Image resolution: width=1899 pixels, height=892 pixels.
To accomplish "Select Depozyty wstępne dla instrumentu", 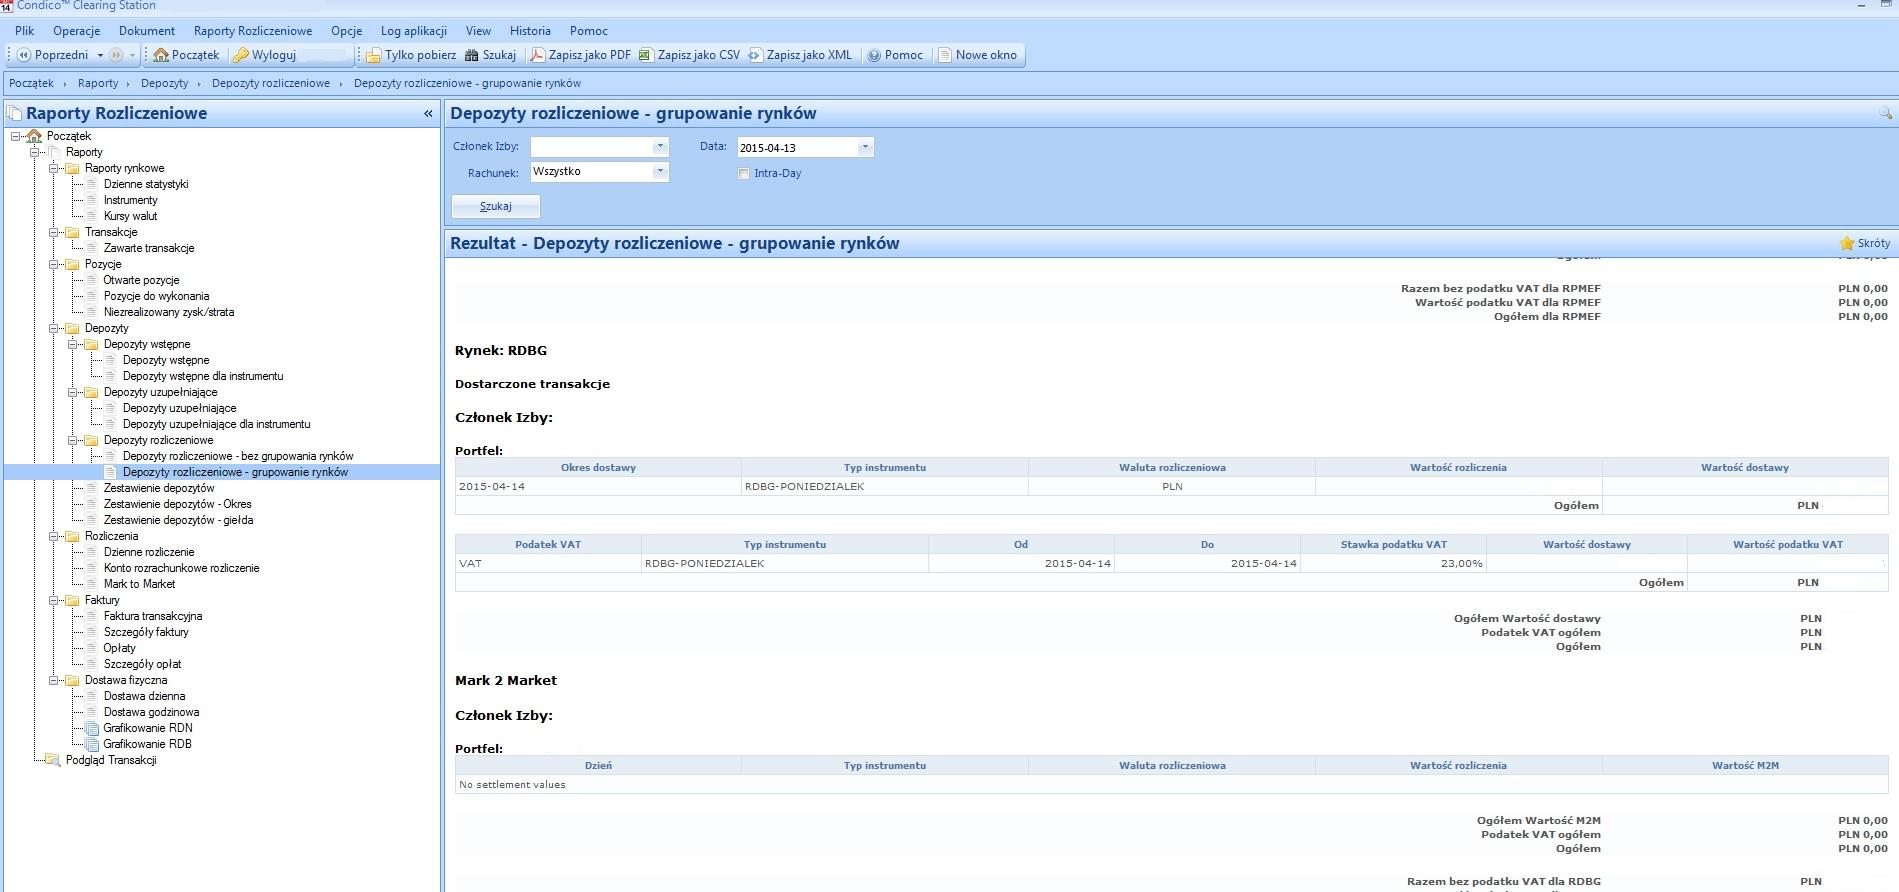I will pyautogui.click(x=203, y=376).
